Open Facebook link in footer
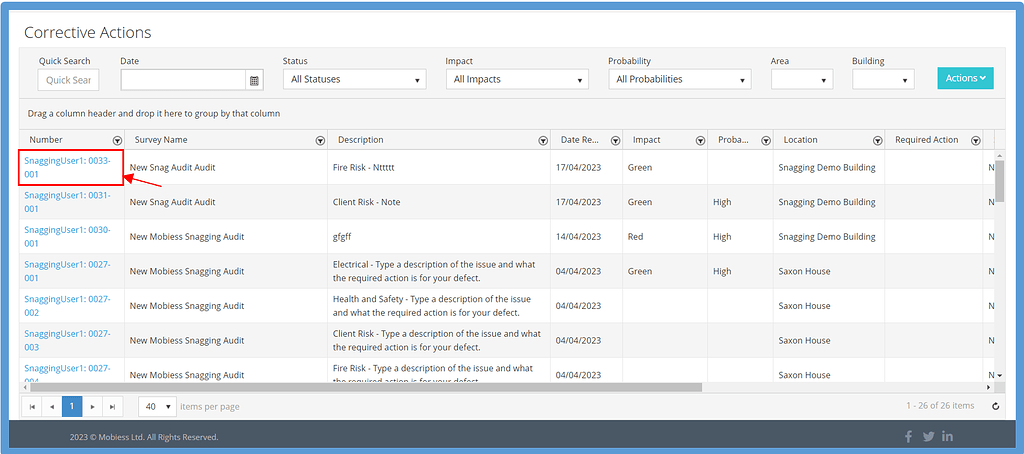1024x454 pixels. (x=908, y=436)
